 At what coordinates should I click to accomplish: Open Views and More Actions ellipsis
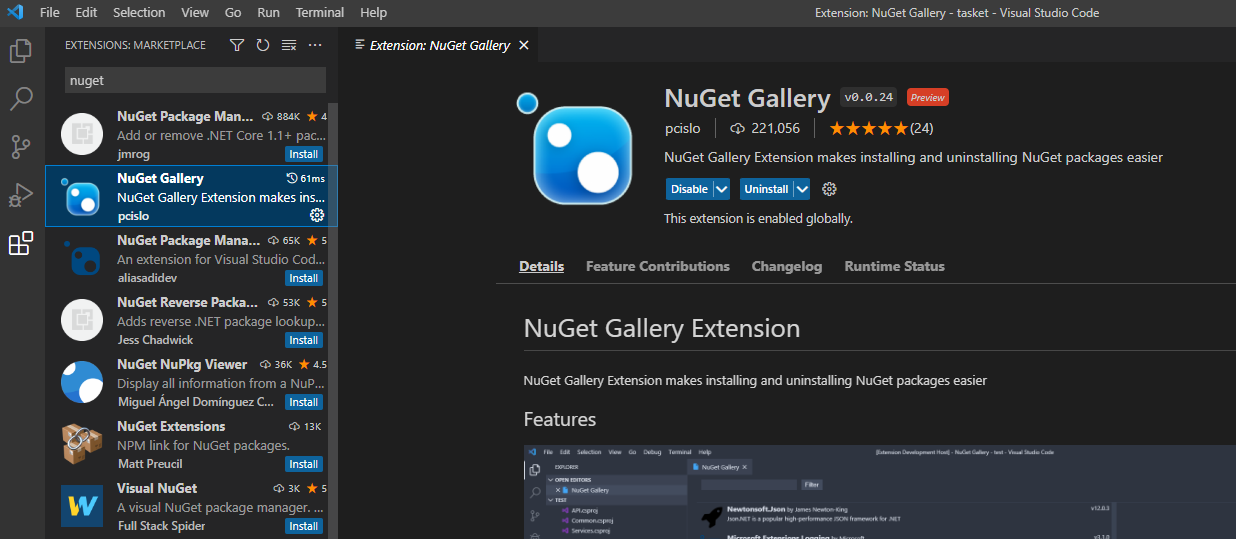[315, 45]
